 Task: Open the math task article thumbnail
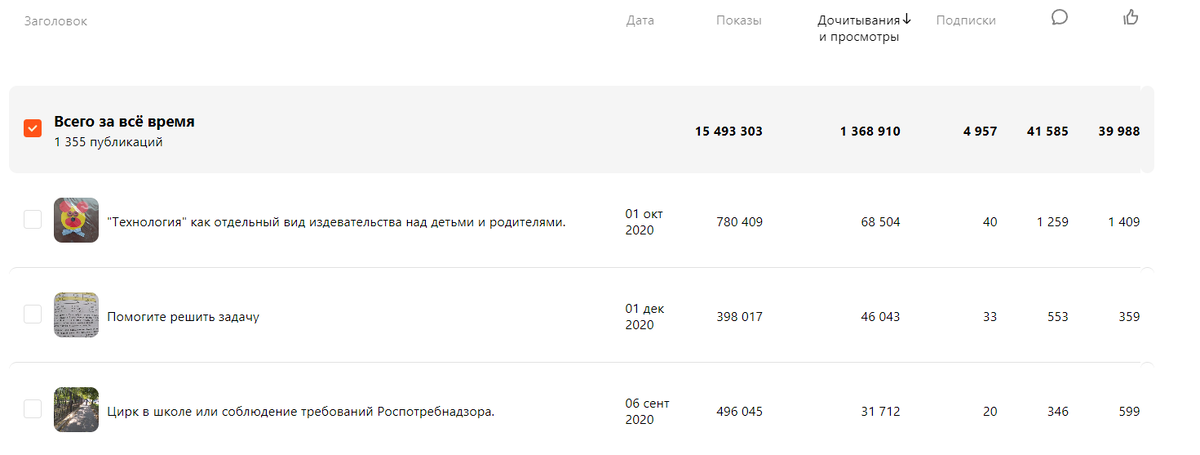76,315
